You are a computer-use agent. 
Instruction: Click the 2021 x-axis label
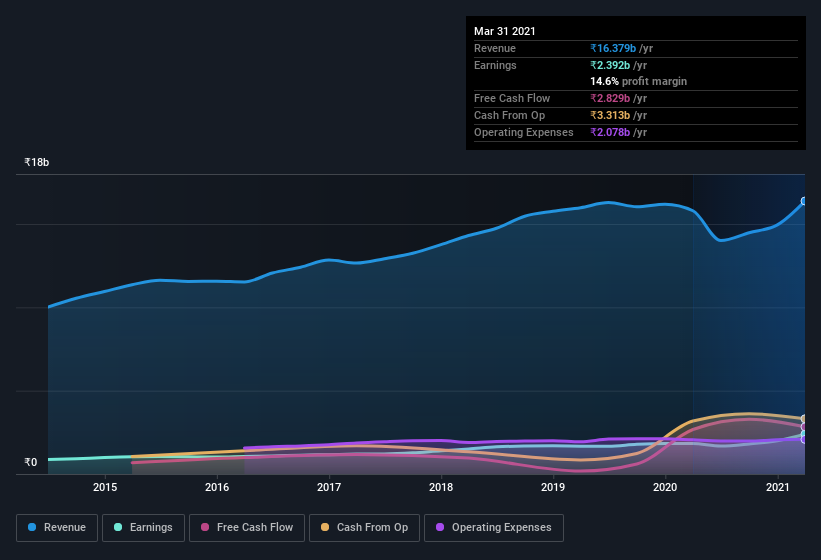(x=778, y=487)
